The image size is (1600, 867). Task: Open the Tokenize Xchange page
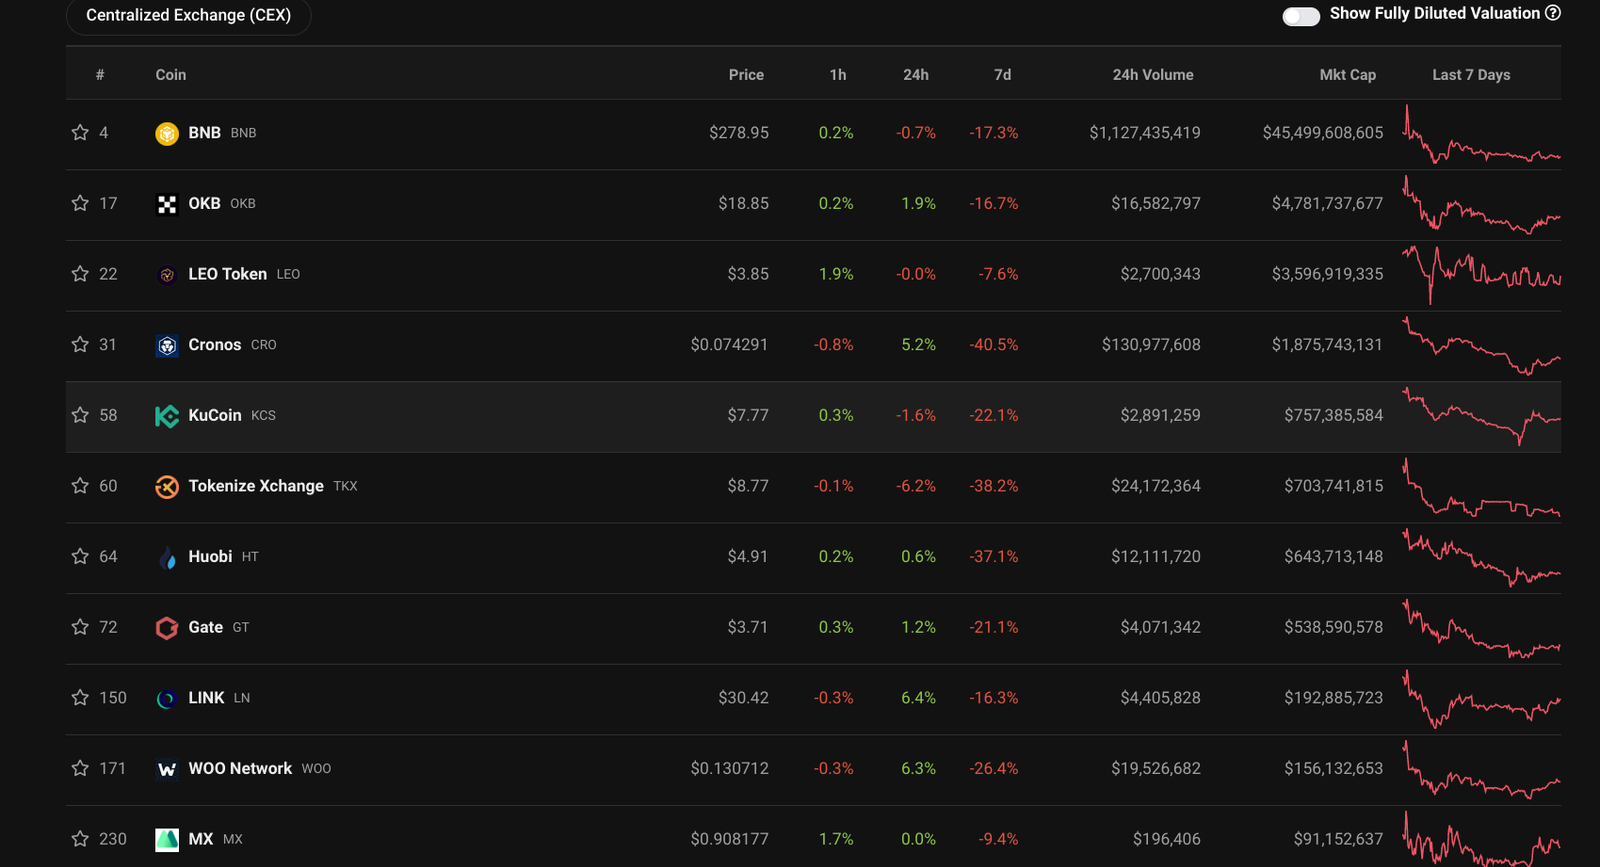click(x=256, y=486)
